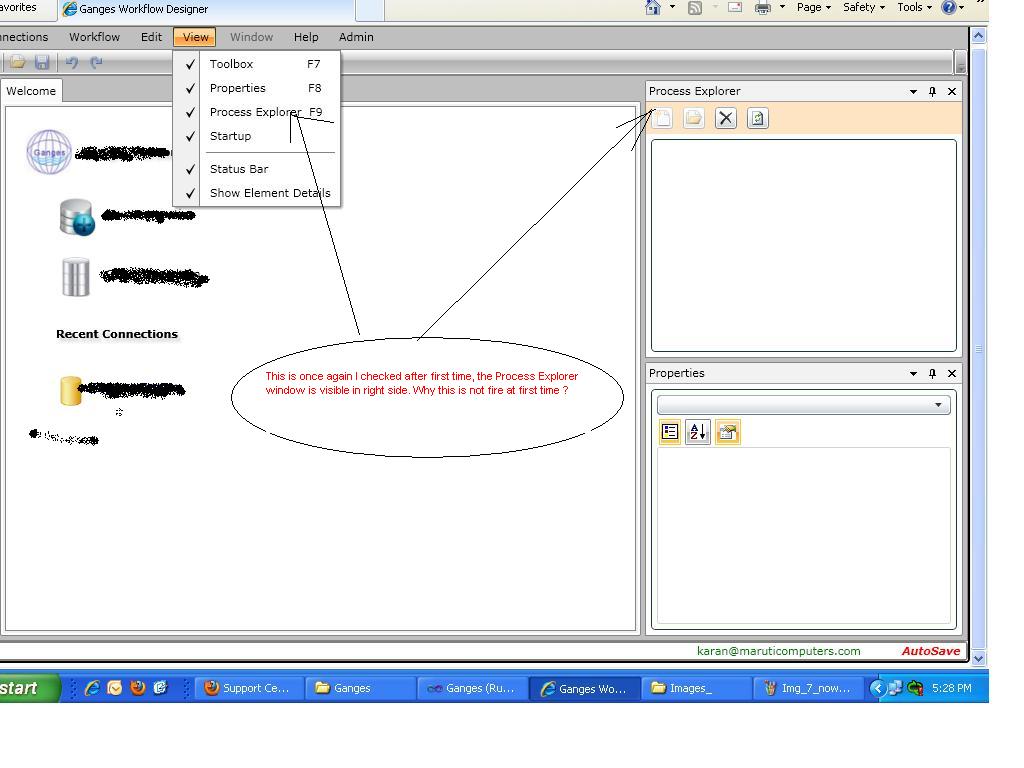This screenshot has height=768, width=1024.
Task: Pin the Properties panel
Action: click(932, 374)
